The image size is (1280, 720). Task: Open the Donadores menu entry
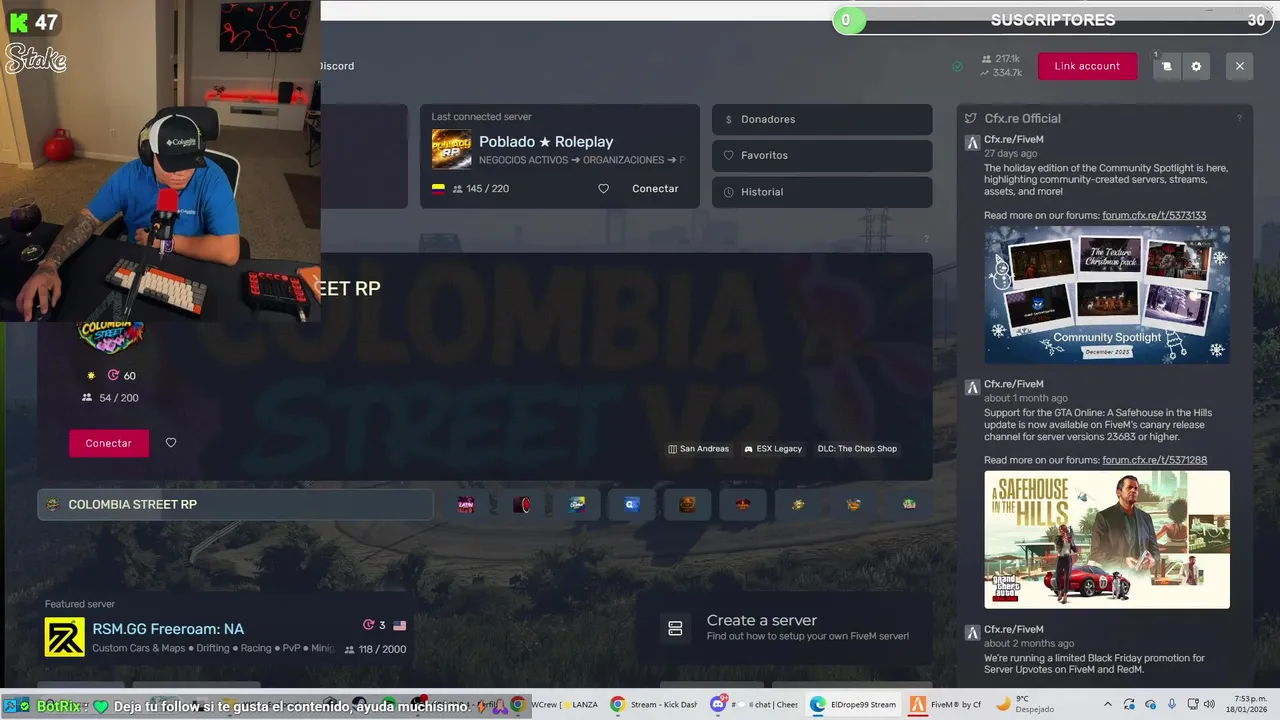(822, 119)
